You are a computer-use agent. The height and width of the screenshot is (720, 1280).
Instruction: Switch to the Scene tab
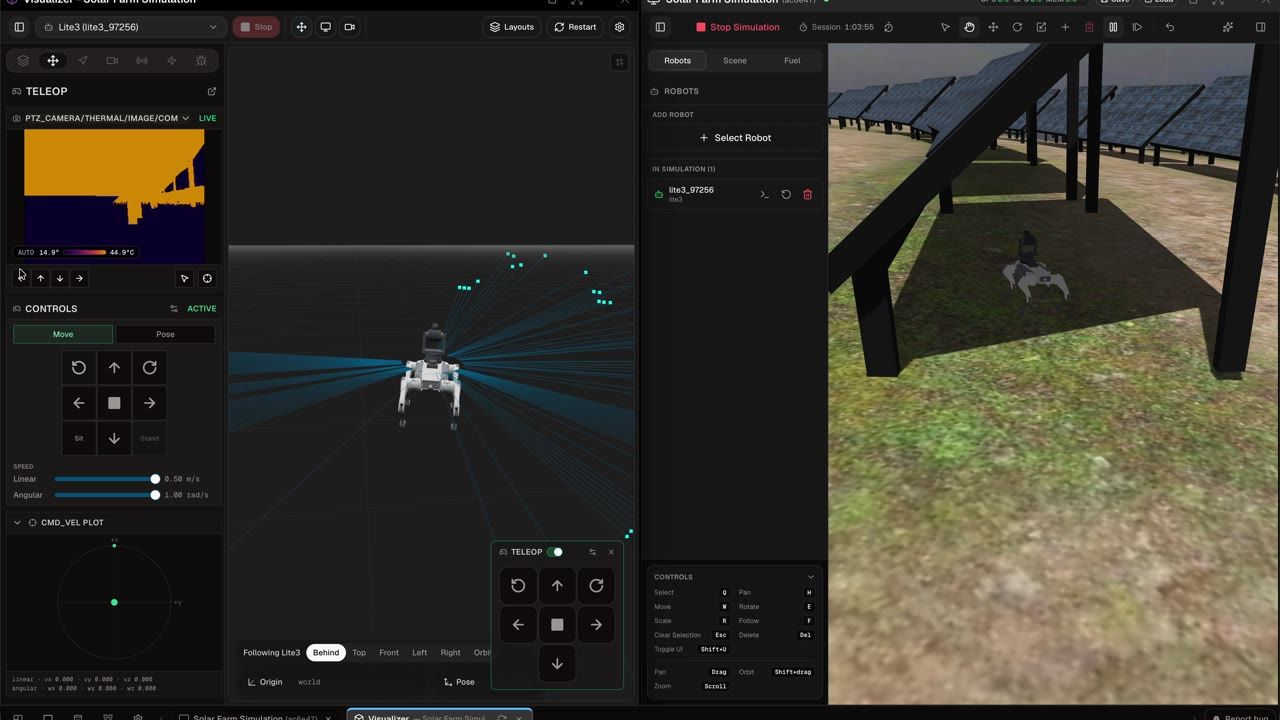click(735, 61)
